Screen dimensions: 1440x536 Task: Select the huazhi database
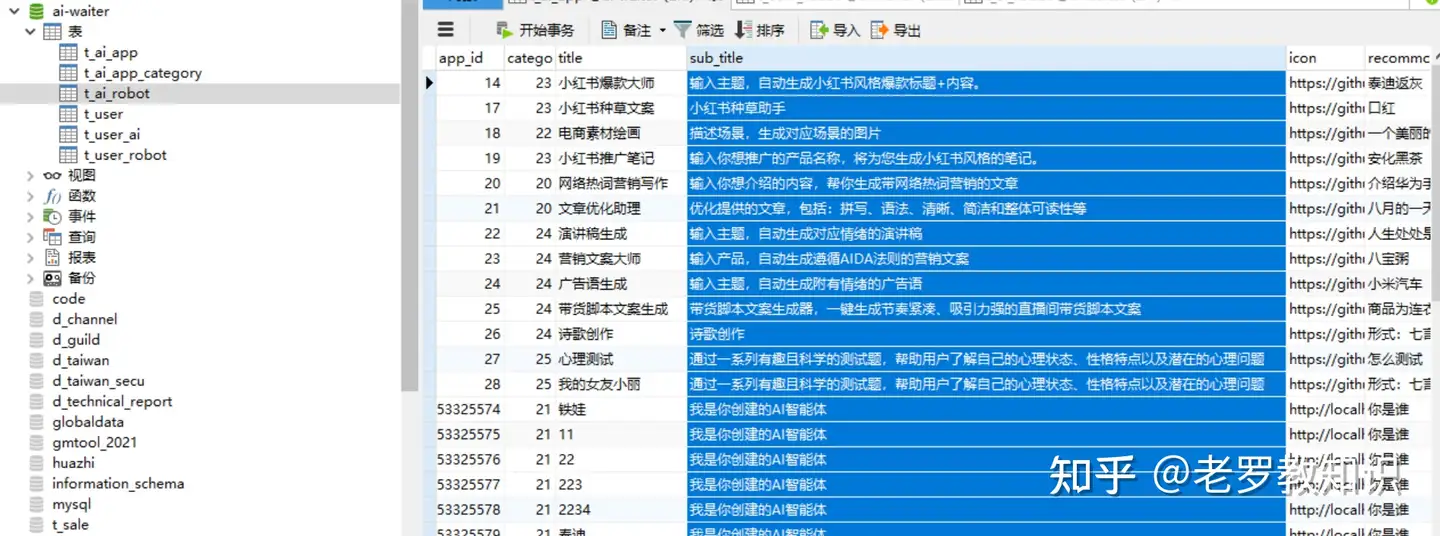pos(74,463)
